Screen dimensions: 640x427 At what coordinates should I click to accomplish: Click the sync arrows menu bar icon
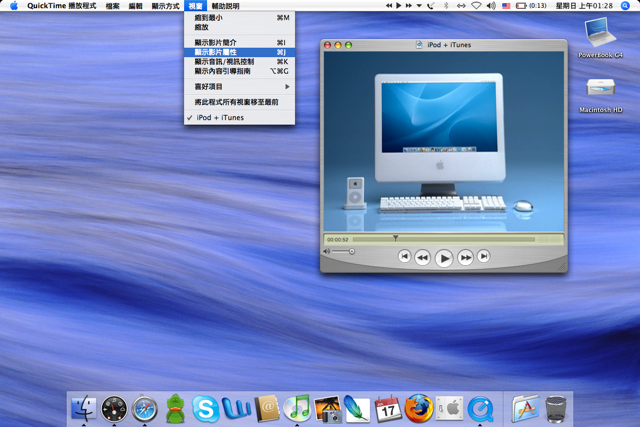point(461,6)
